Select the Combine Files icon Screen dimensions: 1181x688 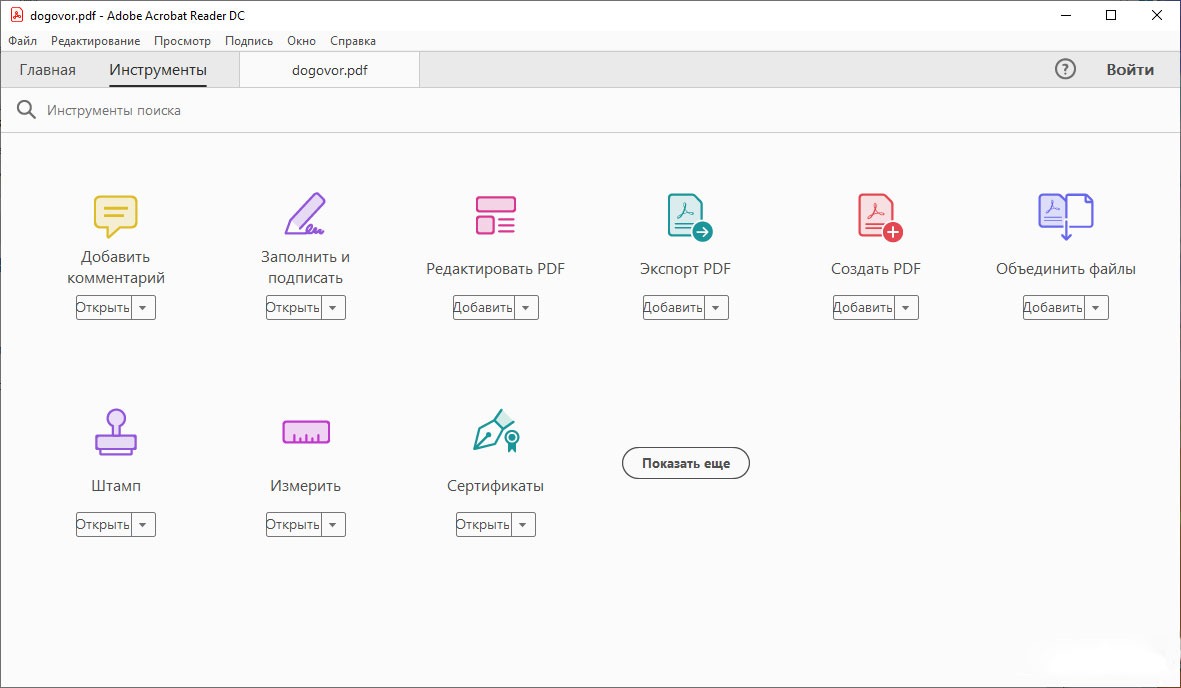tap(1065, 216)
